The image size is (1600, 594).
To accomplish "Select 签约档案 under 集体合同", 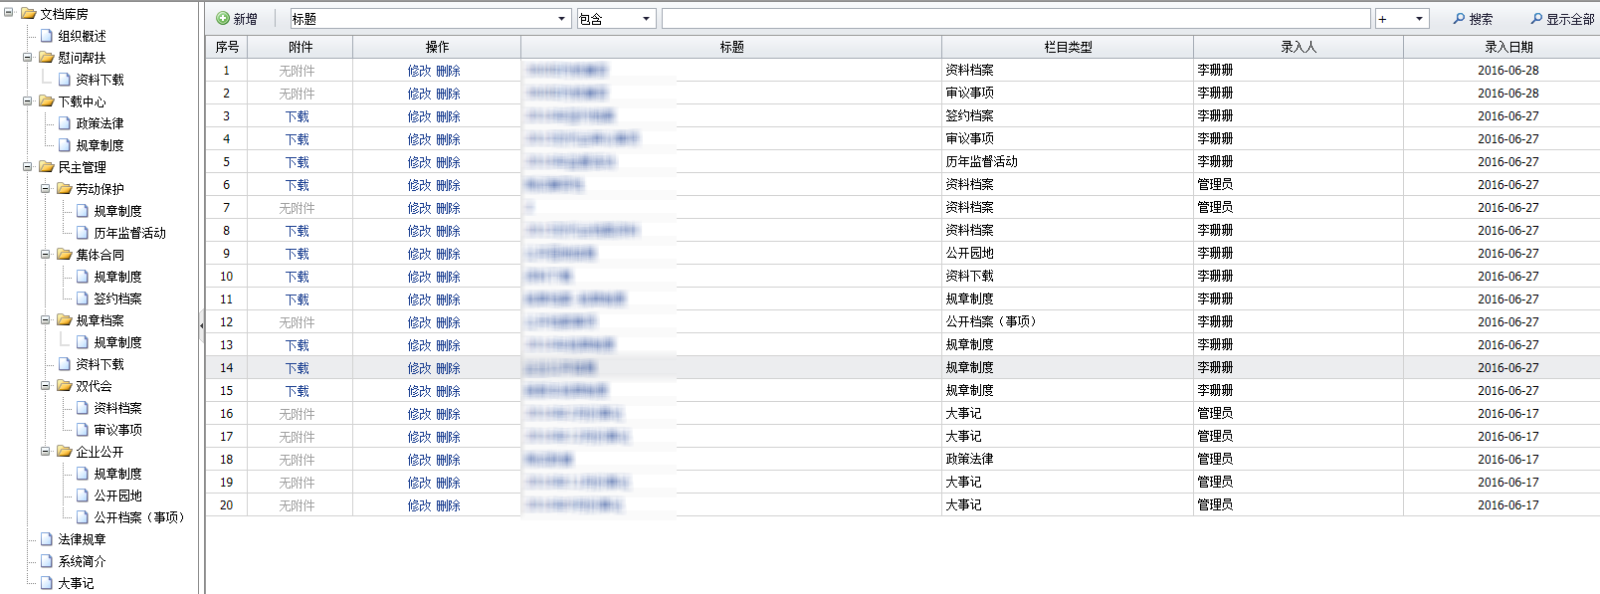I will point(117,299).
